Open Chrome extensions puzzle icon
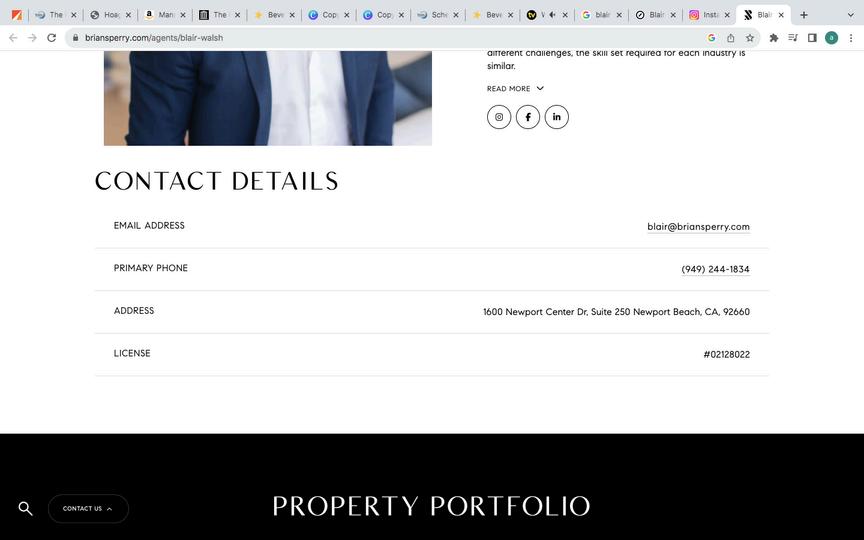 click(x=774, y=38)
